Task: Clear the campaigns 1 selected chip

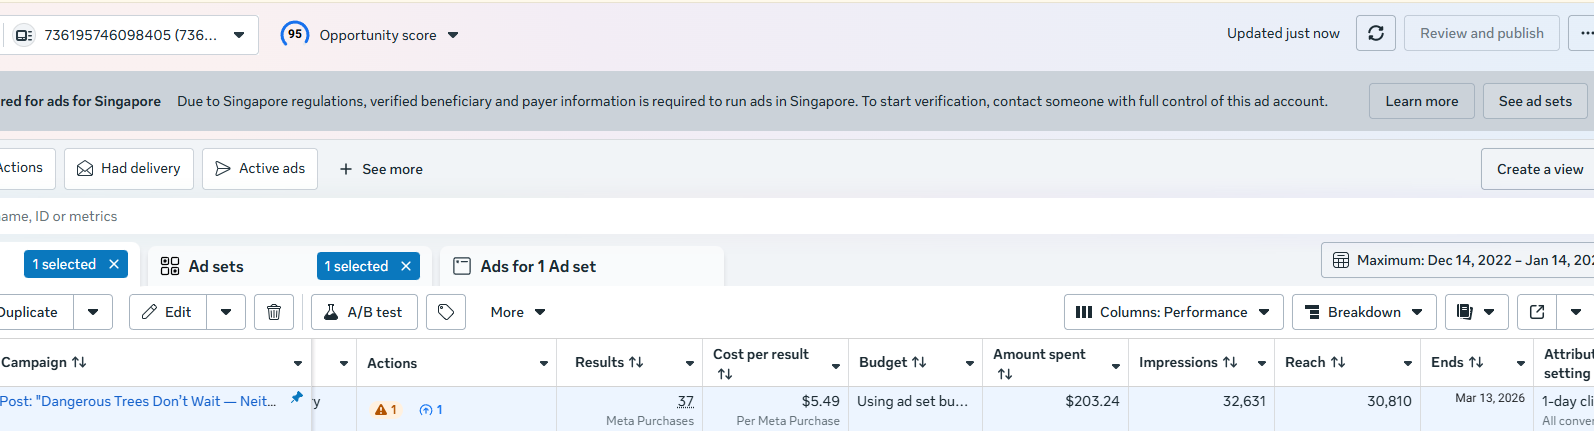Action: coord(114,264)
